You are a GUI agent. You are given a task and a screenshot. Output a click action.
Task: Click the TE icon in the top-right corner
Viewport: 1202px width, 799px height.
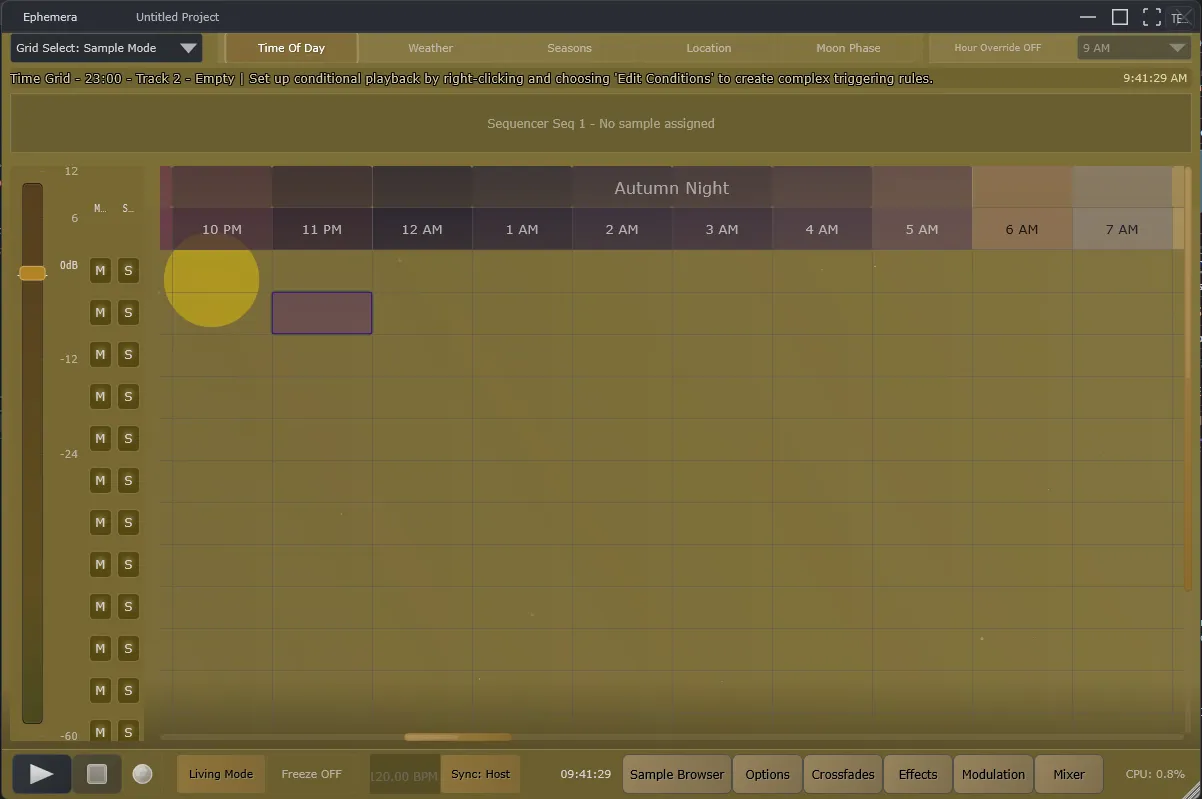pyautogui.click(x=1182, y=16)
